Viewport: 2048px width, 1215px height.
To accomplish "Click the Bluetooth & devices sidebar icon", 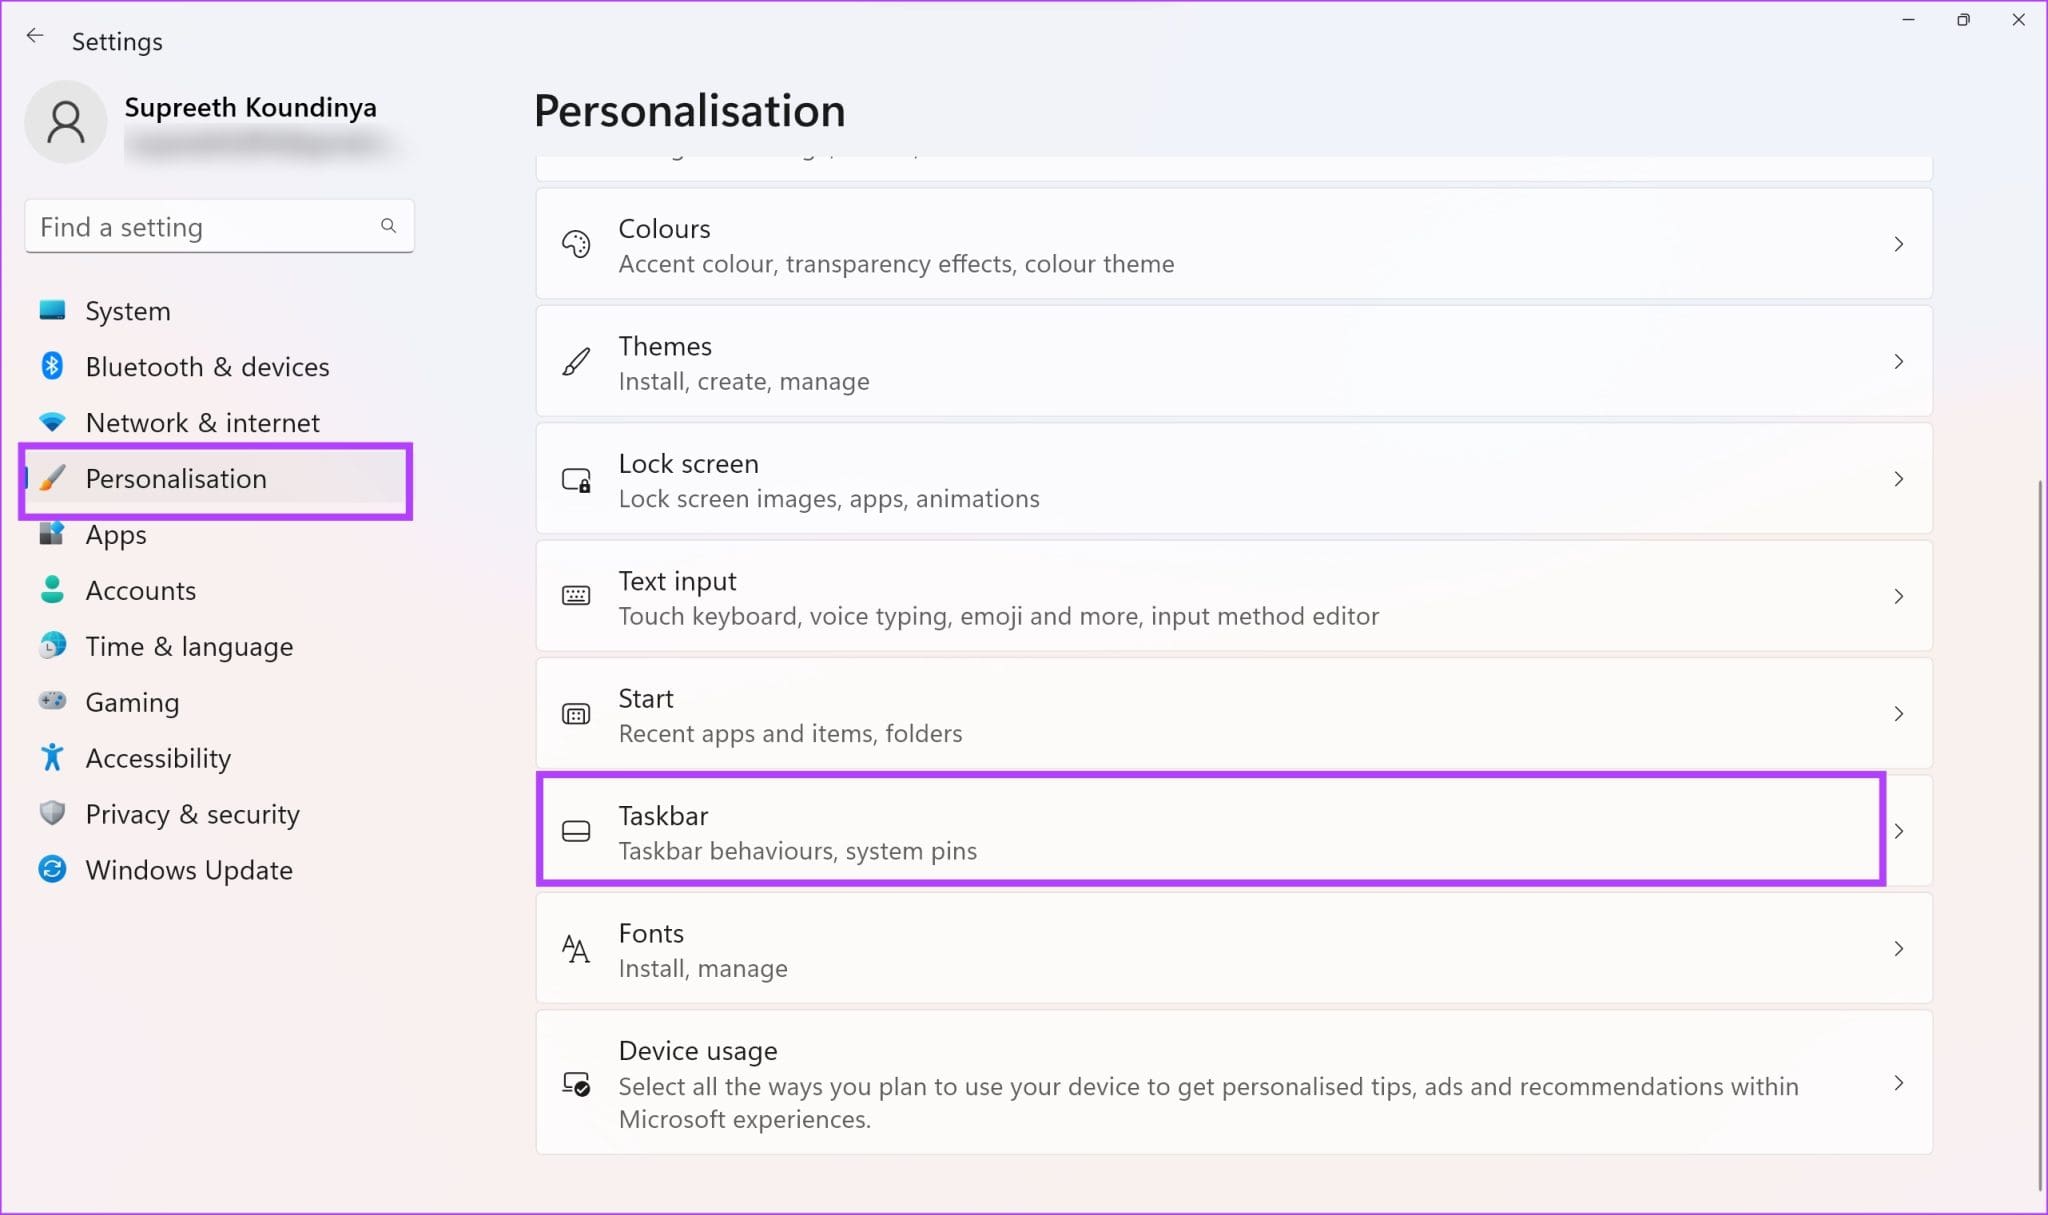I will tap(53, 366).
